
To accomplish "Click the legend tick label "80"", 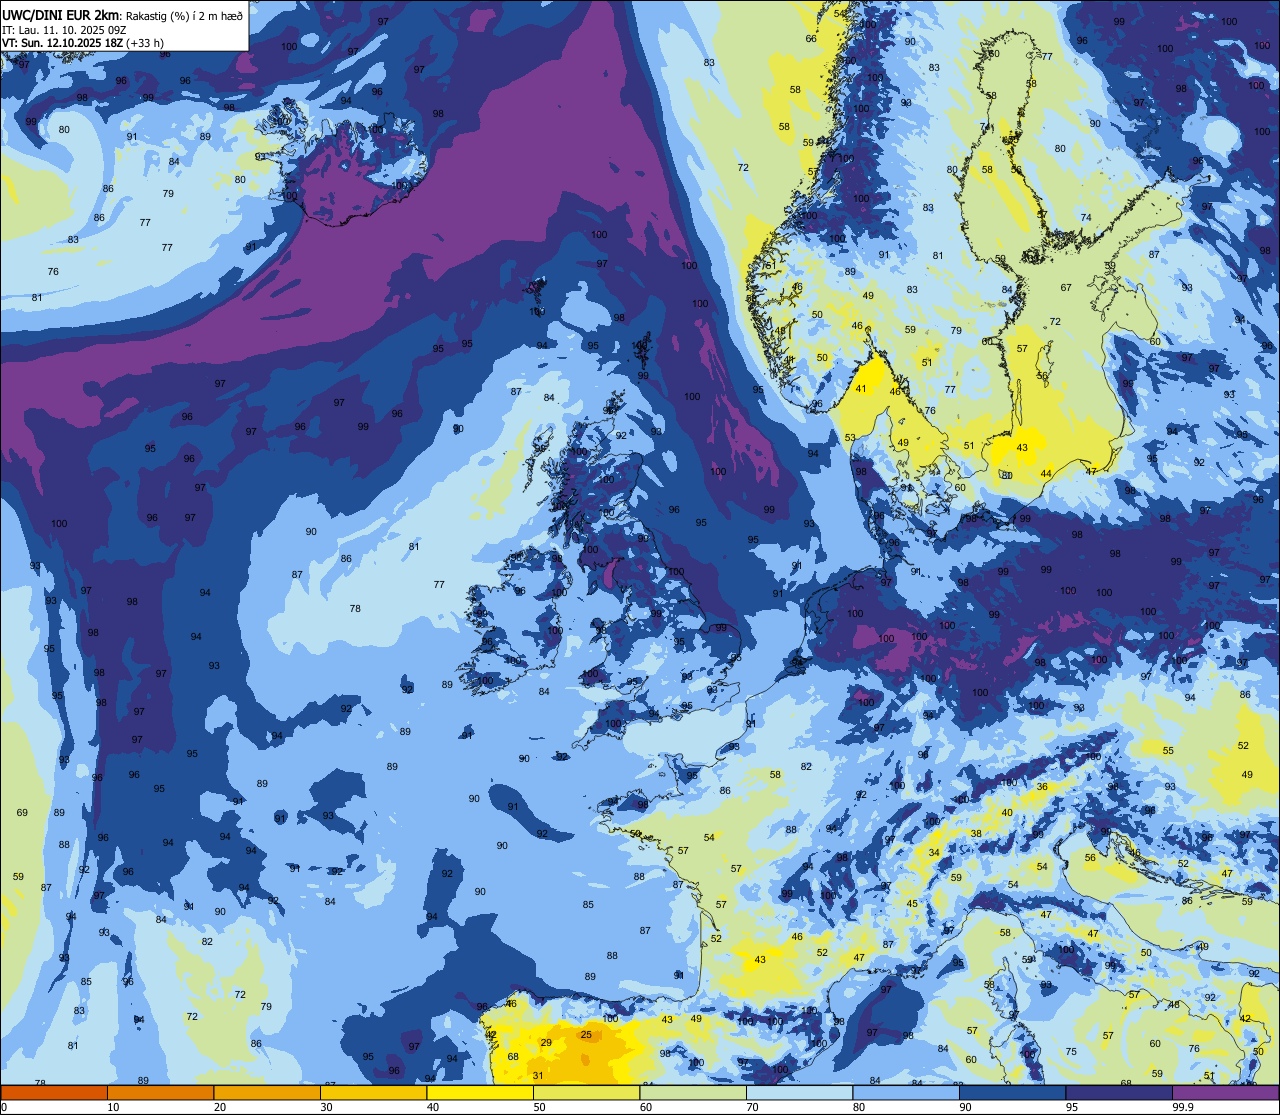I will [x=858, y=1106].
